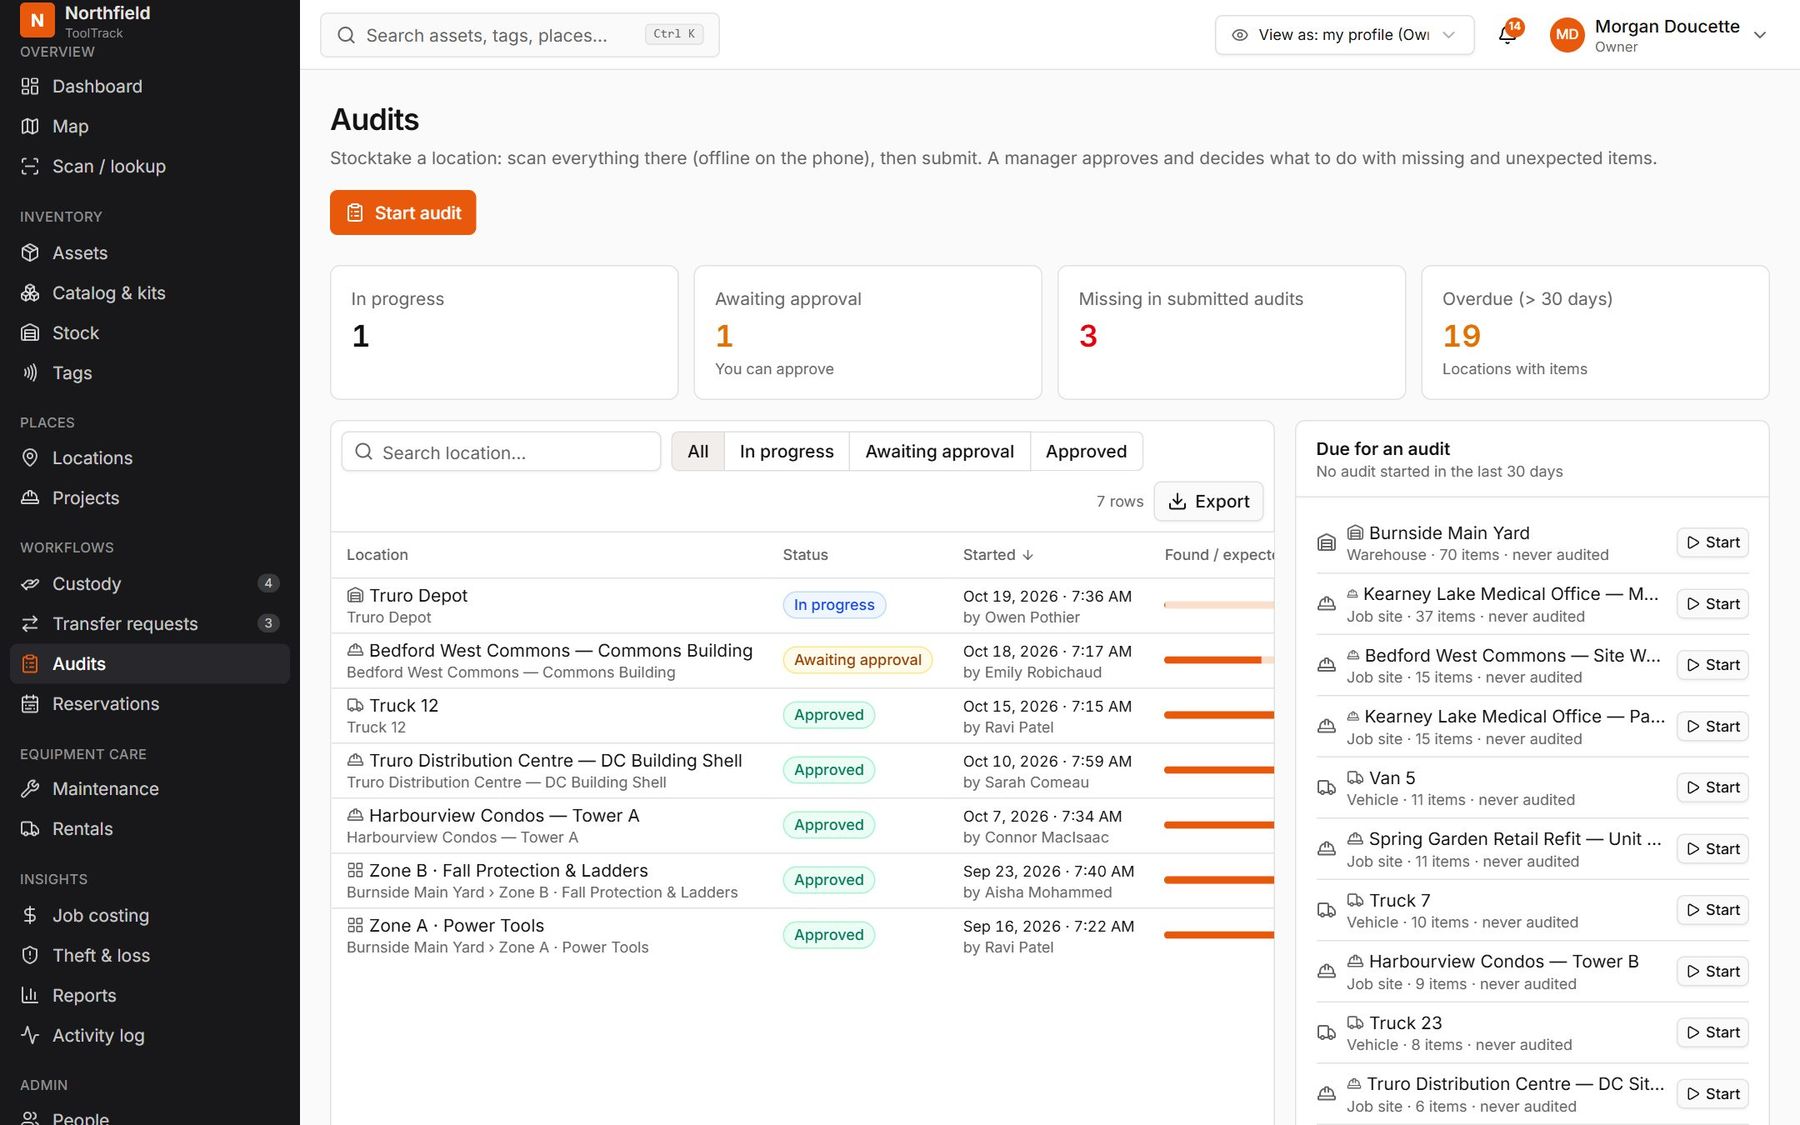Focus the search assets, tags, places box
The image size is (1800, 1125).
click(x=519, y=35)
